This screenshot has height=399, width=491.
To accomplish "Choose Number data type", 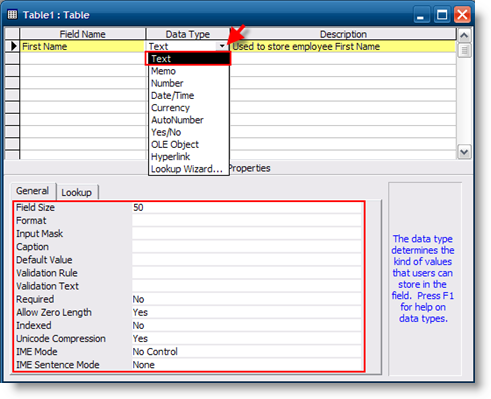I will tap(189, 83).
